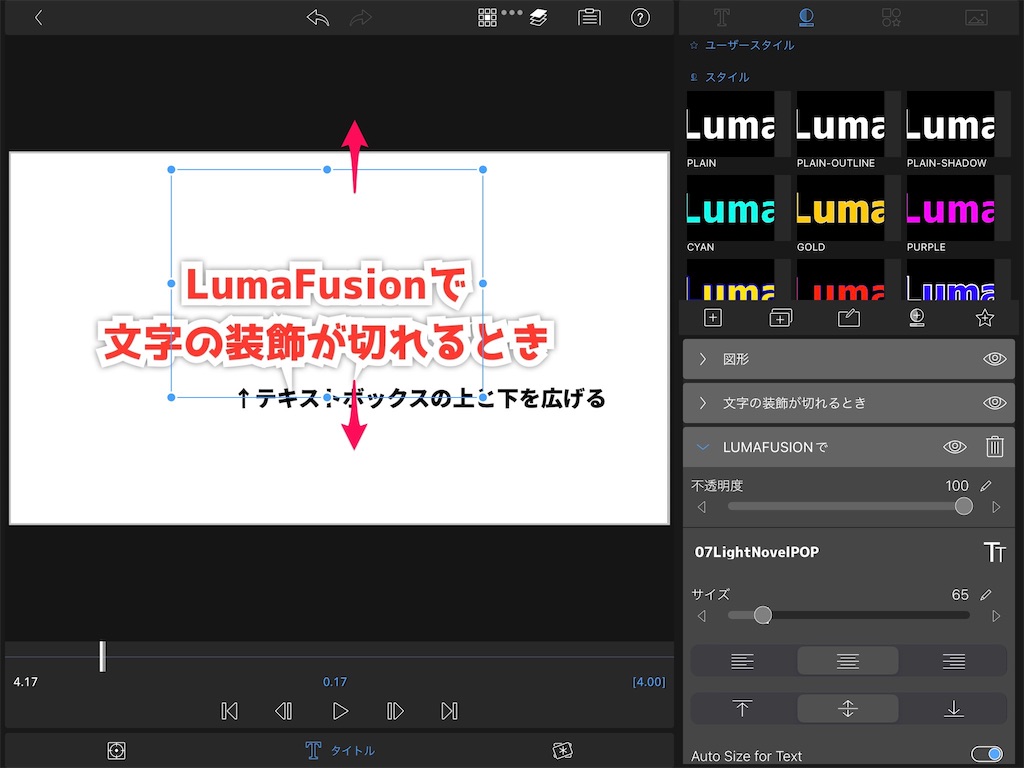Collapse the LUMAFUSIONで layer details
This screenshot has height=768, width=1024.
point(702,447)
